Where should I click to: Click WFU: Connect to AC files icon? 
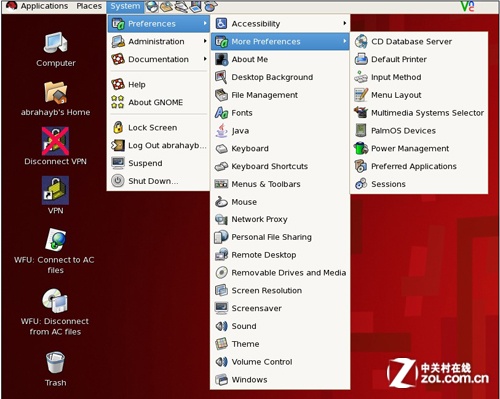(x=55, y=240)
